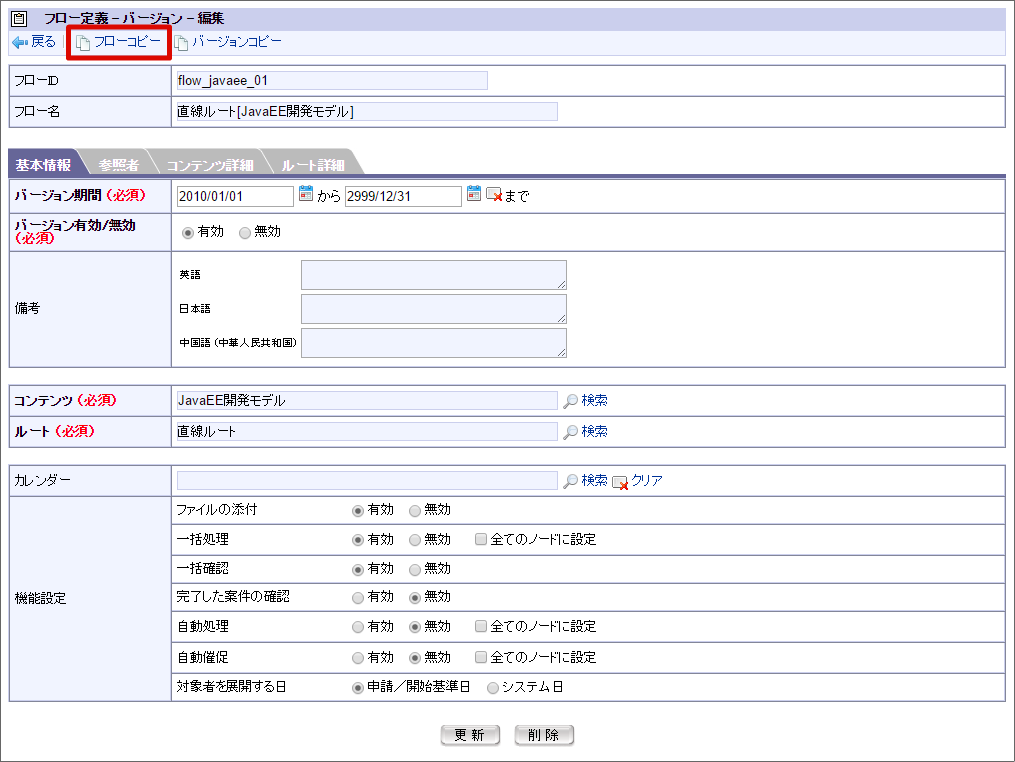Set 一括処理 to 有効
Image resolution: width=1015 pixels, height=762 pixels.
click(357, 540)
